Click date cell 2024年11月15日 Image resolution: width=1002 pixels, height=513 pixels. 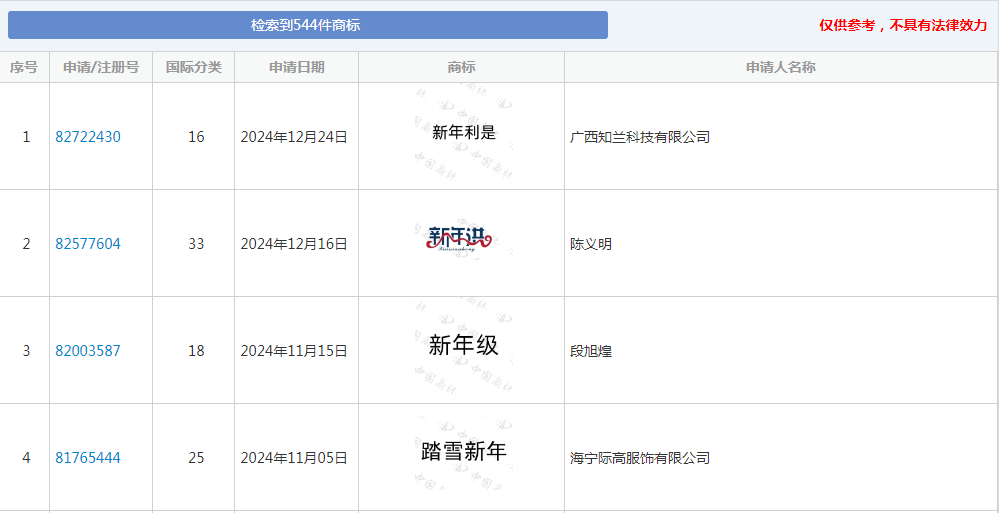click(x=294, y=351)
